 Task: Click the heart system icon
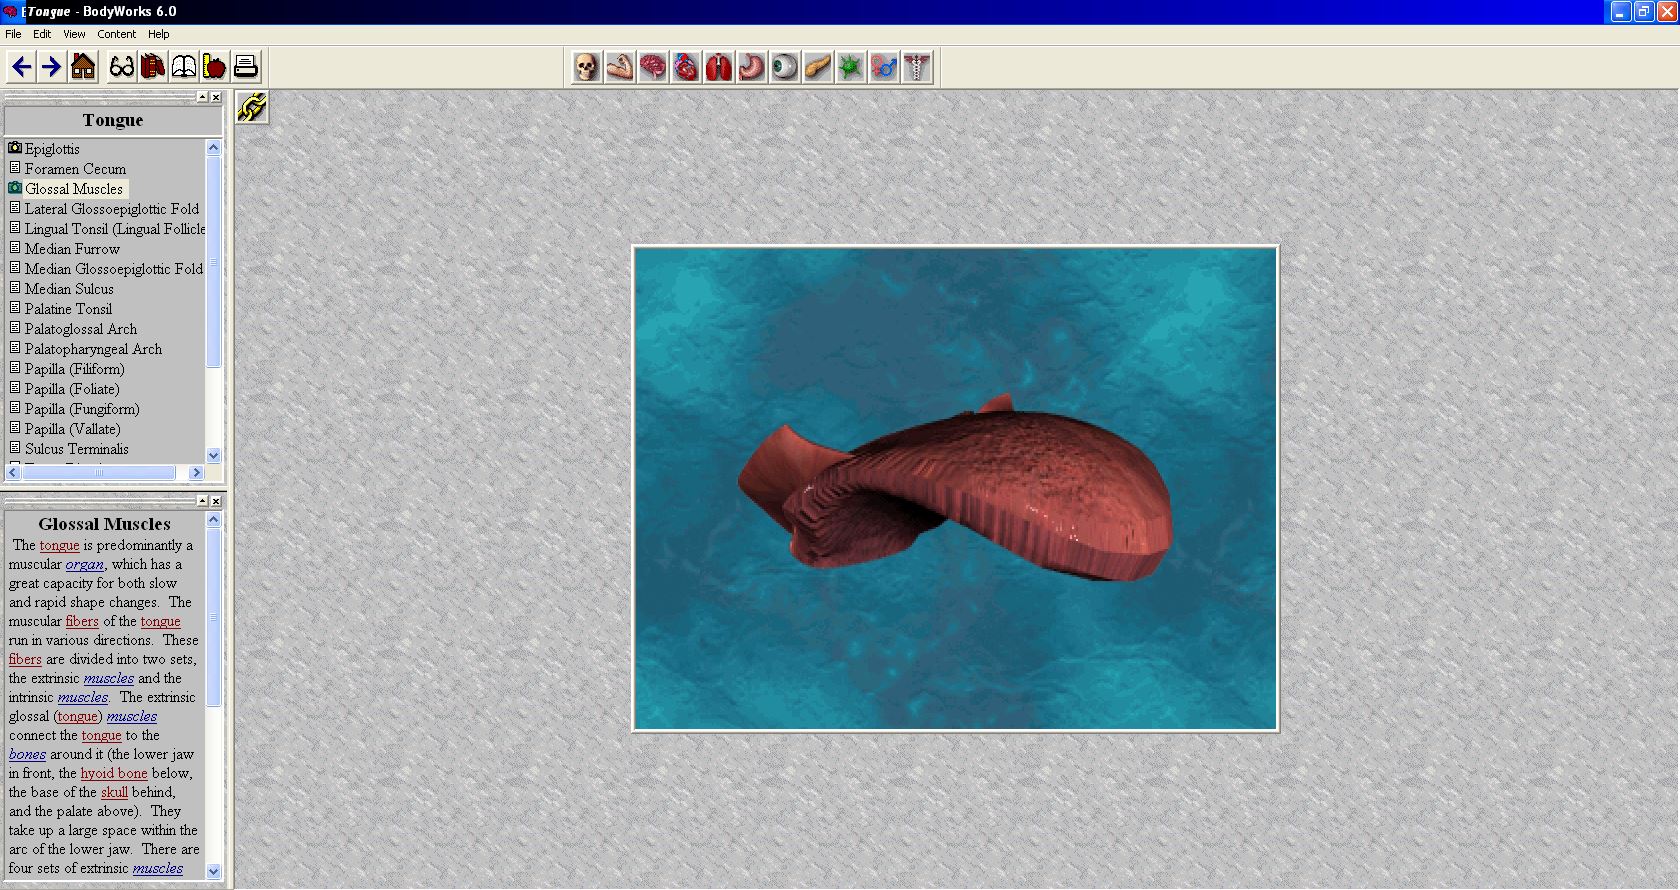click(x=686, y=67)
